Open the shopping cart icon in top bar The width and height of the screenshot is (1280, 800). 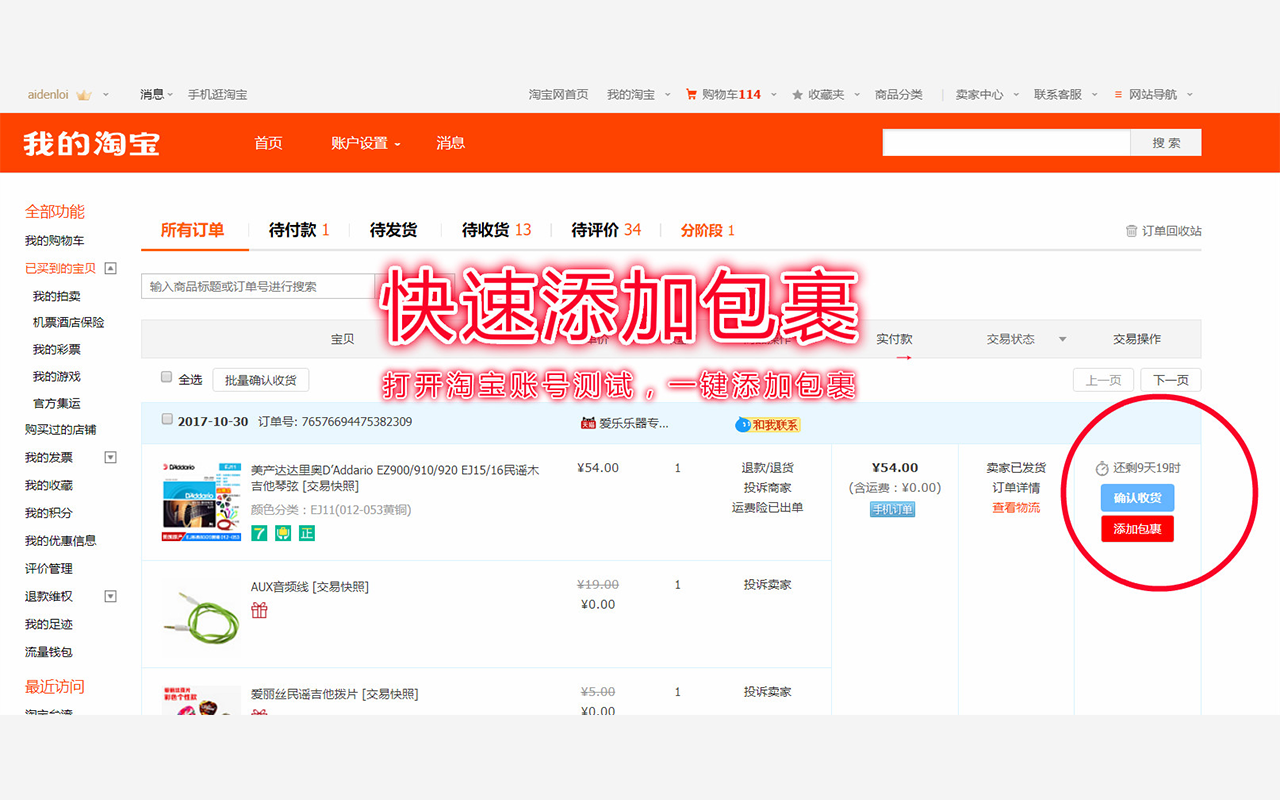coord(691,95)
